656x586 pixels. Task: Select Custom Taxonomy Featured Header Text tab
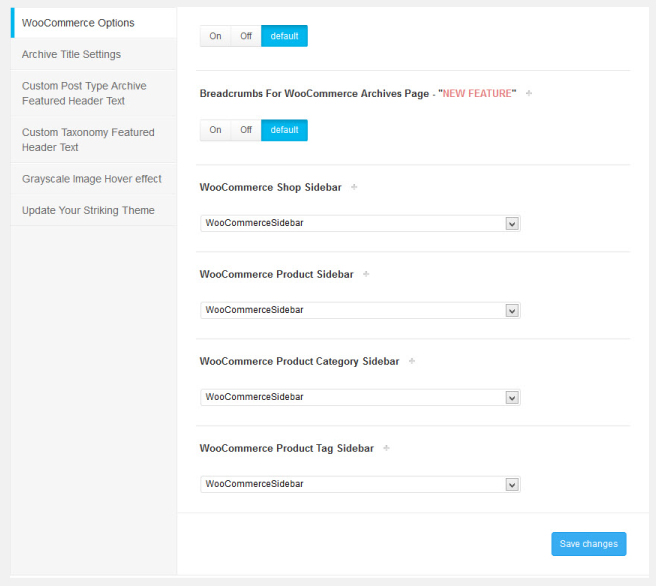point(93,140)
